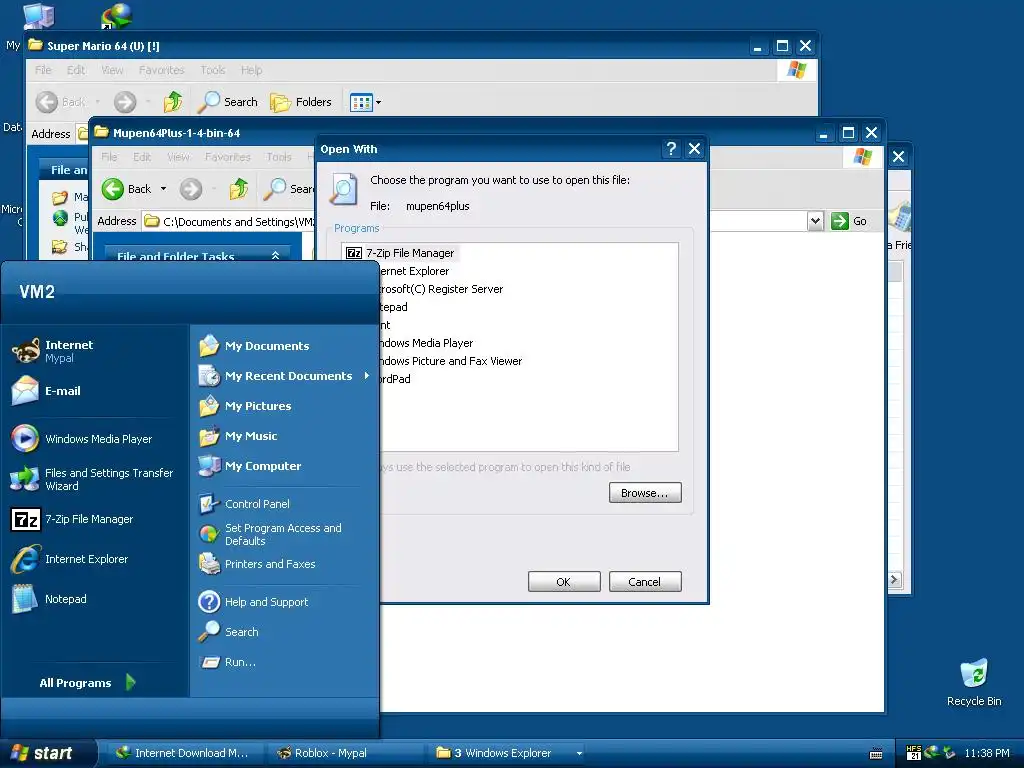Expand the All Programs list
This screenshot has height=768, width=1024.
[x=87, y=683]
